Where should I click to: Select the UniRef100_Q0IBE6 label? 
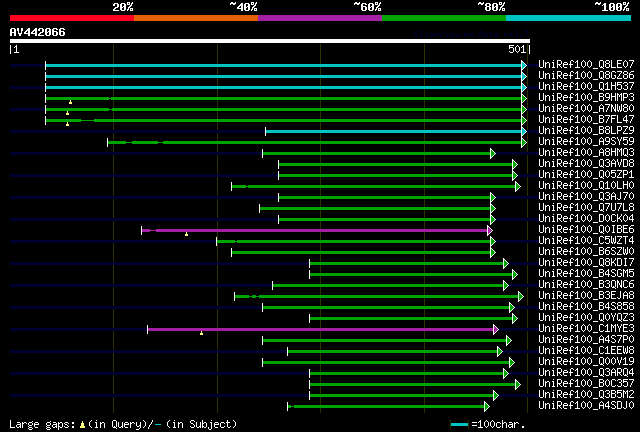coord(586,230)
